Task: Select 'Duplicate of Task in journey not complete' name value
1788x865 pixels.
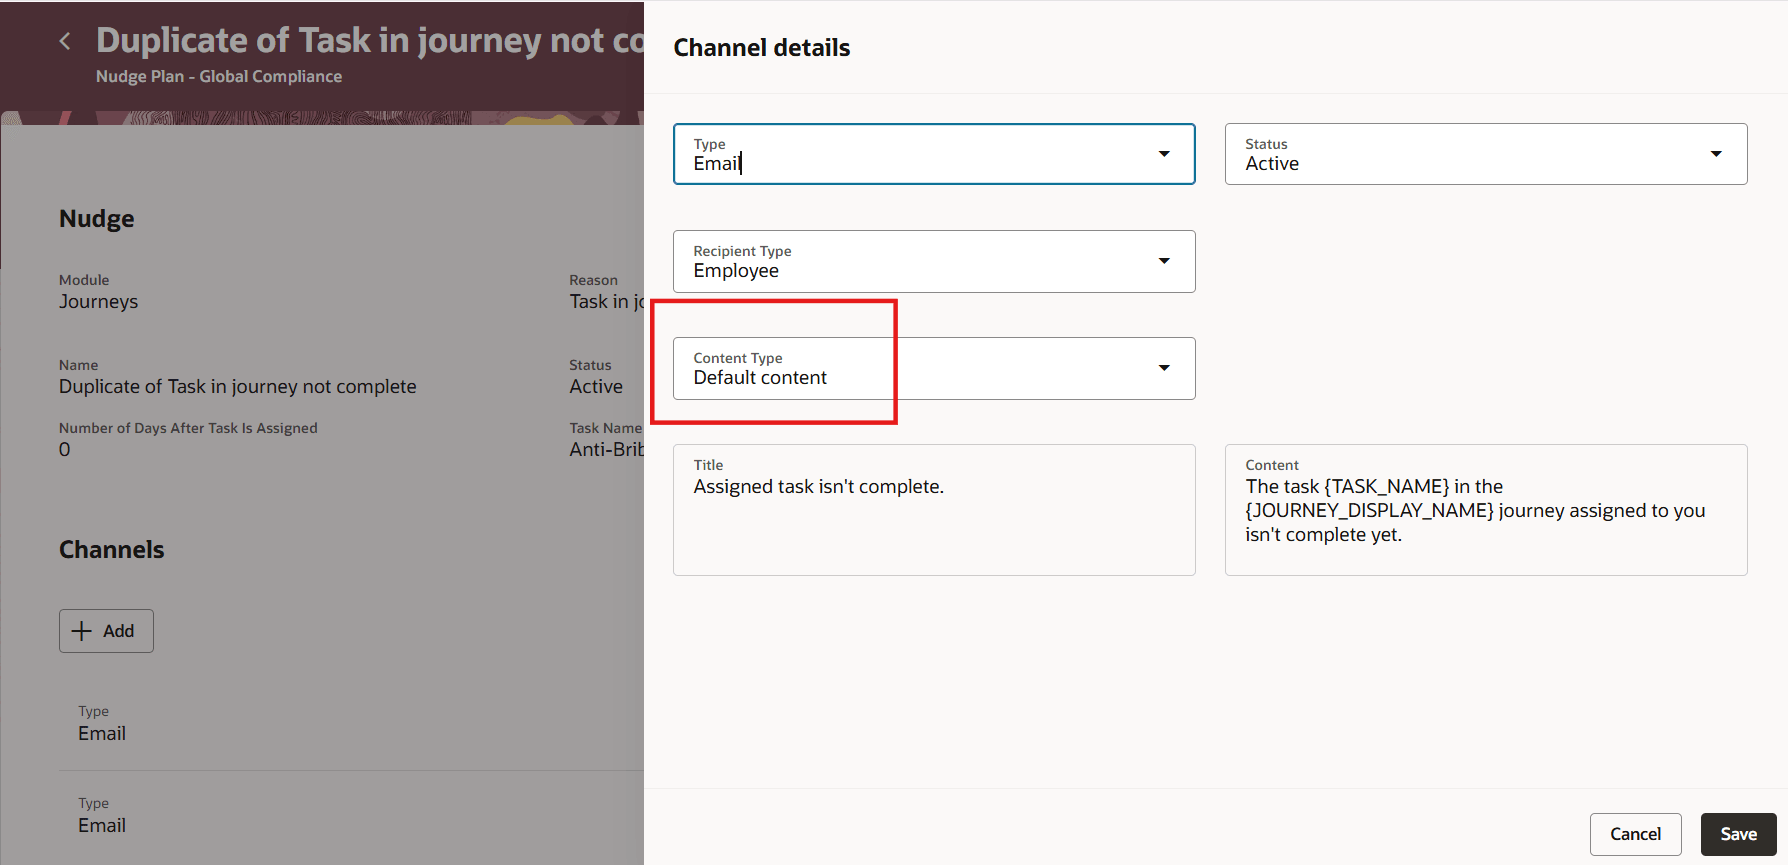Action: tap(238, 387)
